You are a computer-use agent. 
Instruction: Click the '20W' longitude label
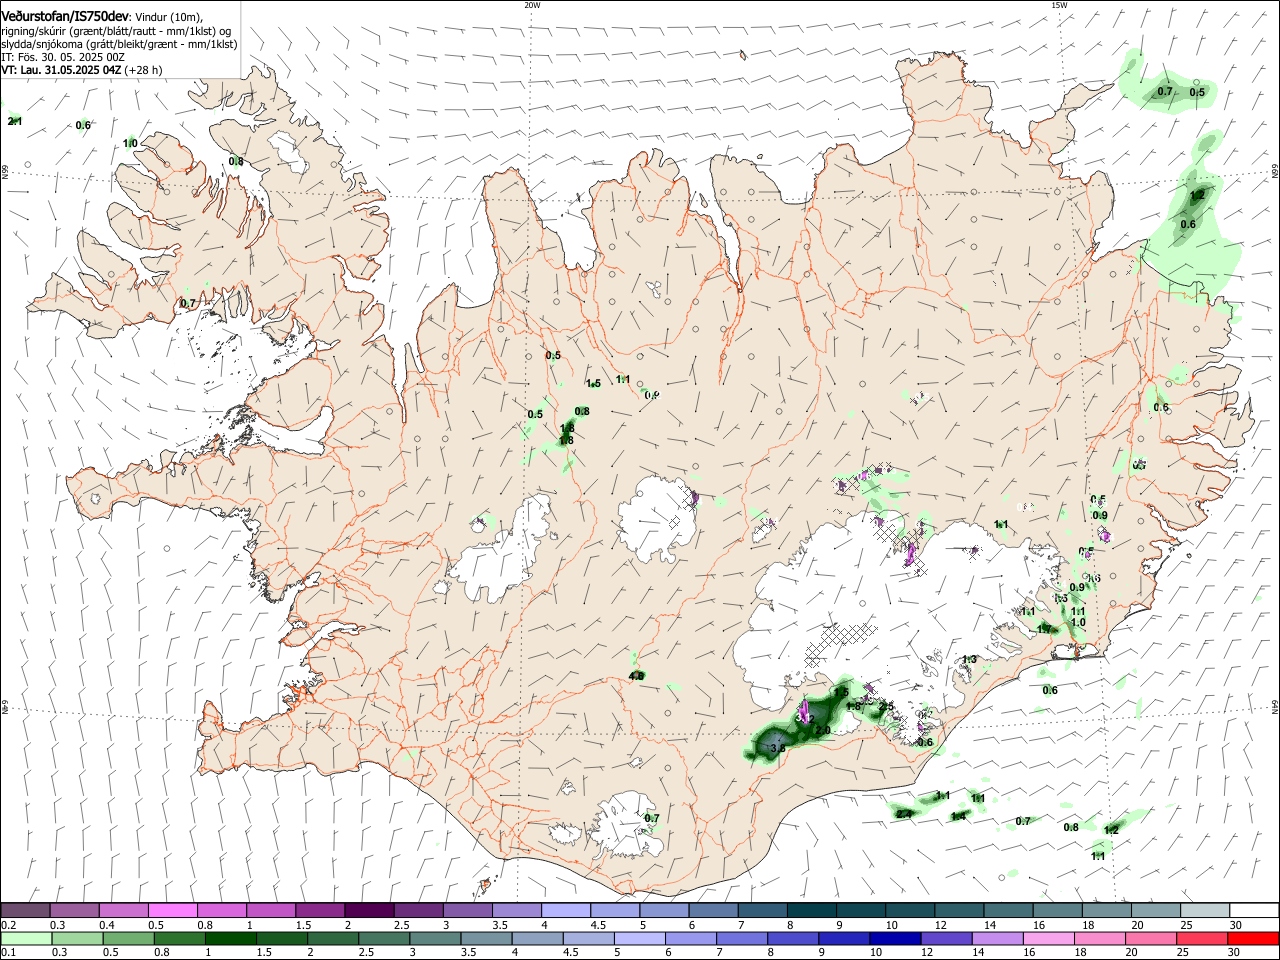[532, 5]
